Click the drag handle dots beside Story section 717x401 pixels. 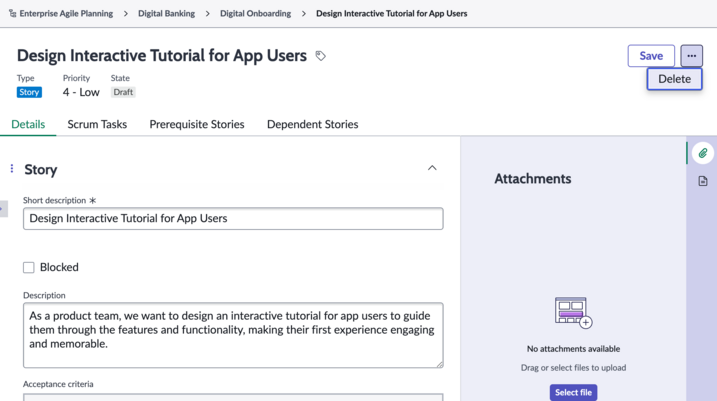coord(12,169)
